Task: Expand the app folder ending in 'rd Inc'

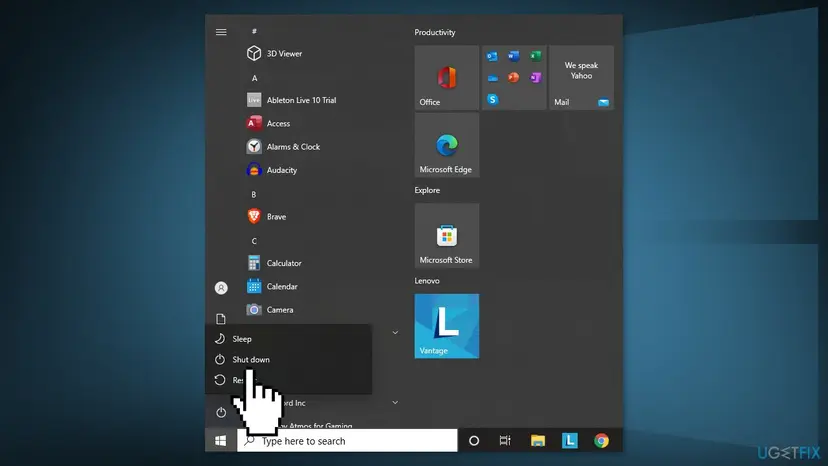Action: click(x=395, y=403)
